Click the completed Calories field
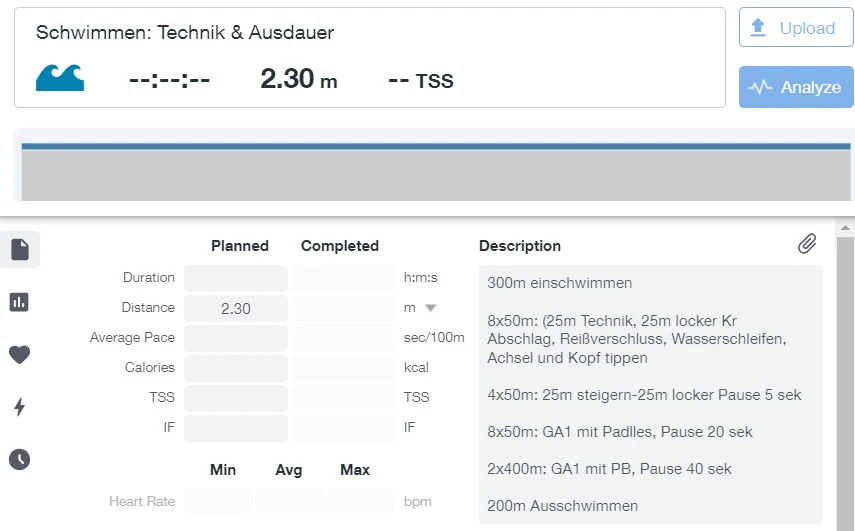This screenshot has width=855, height=531. tap(342, 369)
